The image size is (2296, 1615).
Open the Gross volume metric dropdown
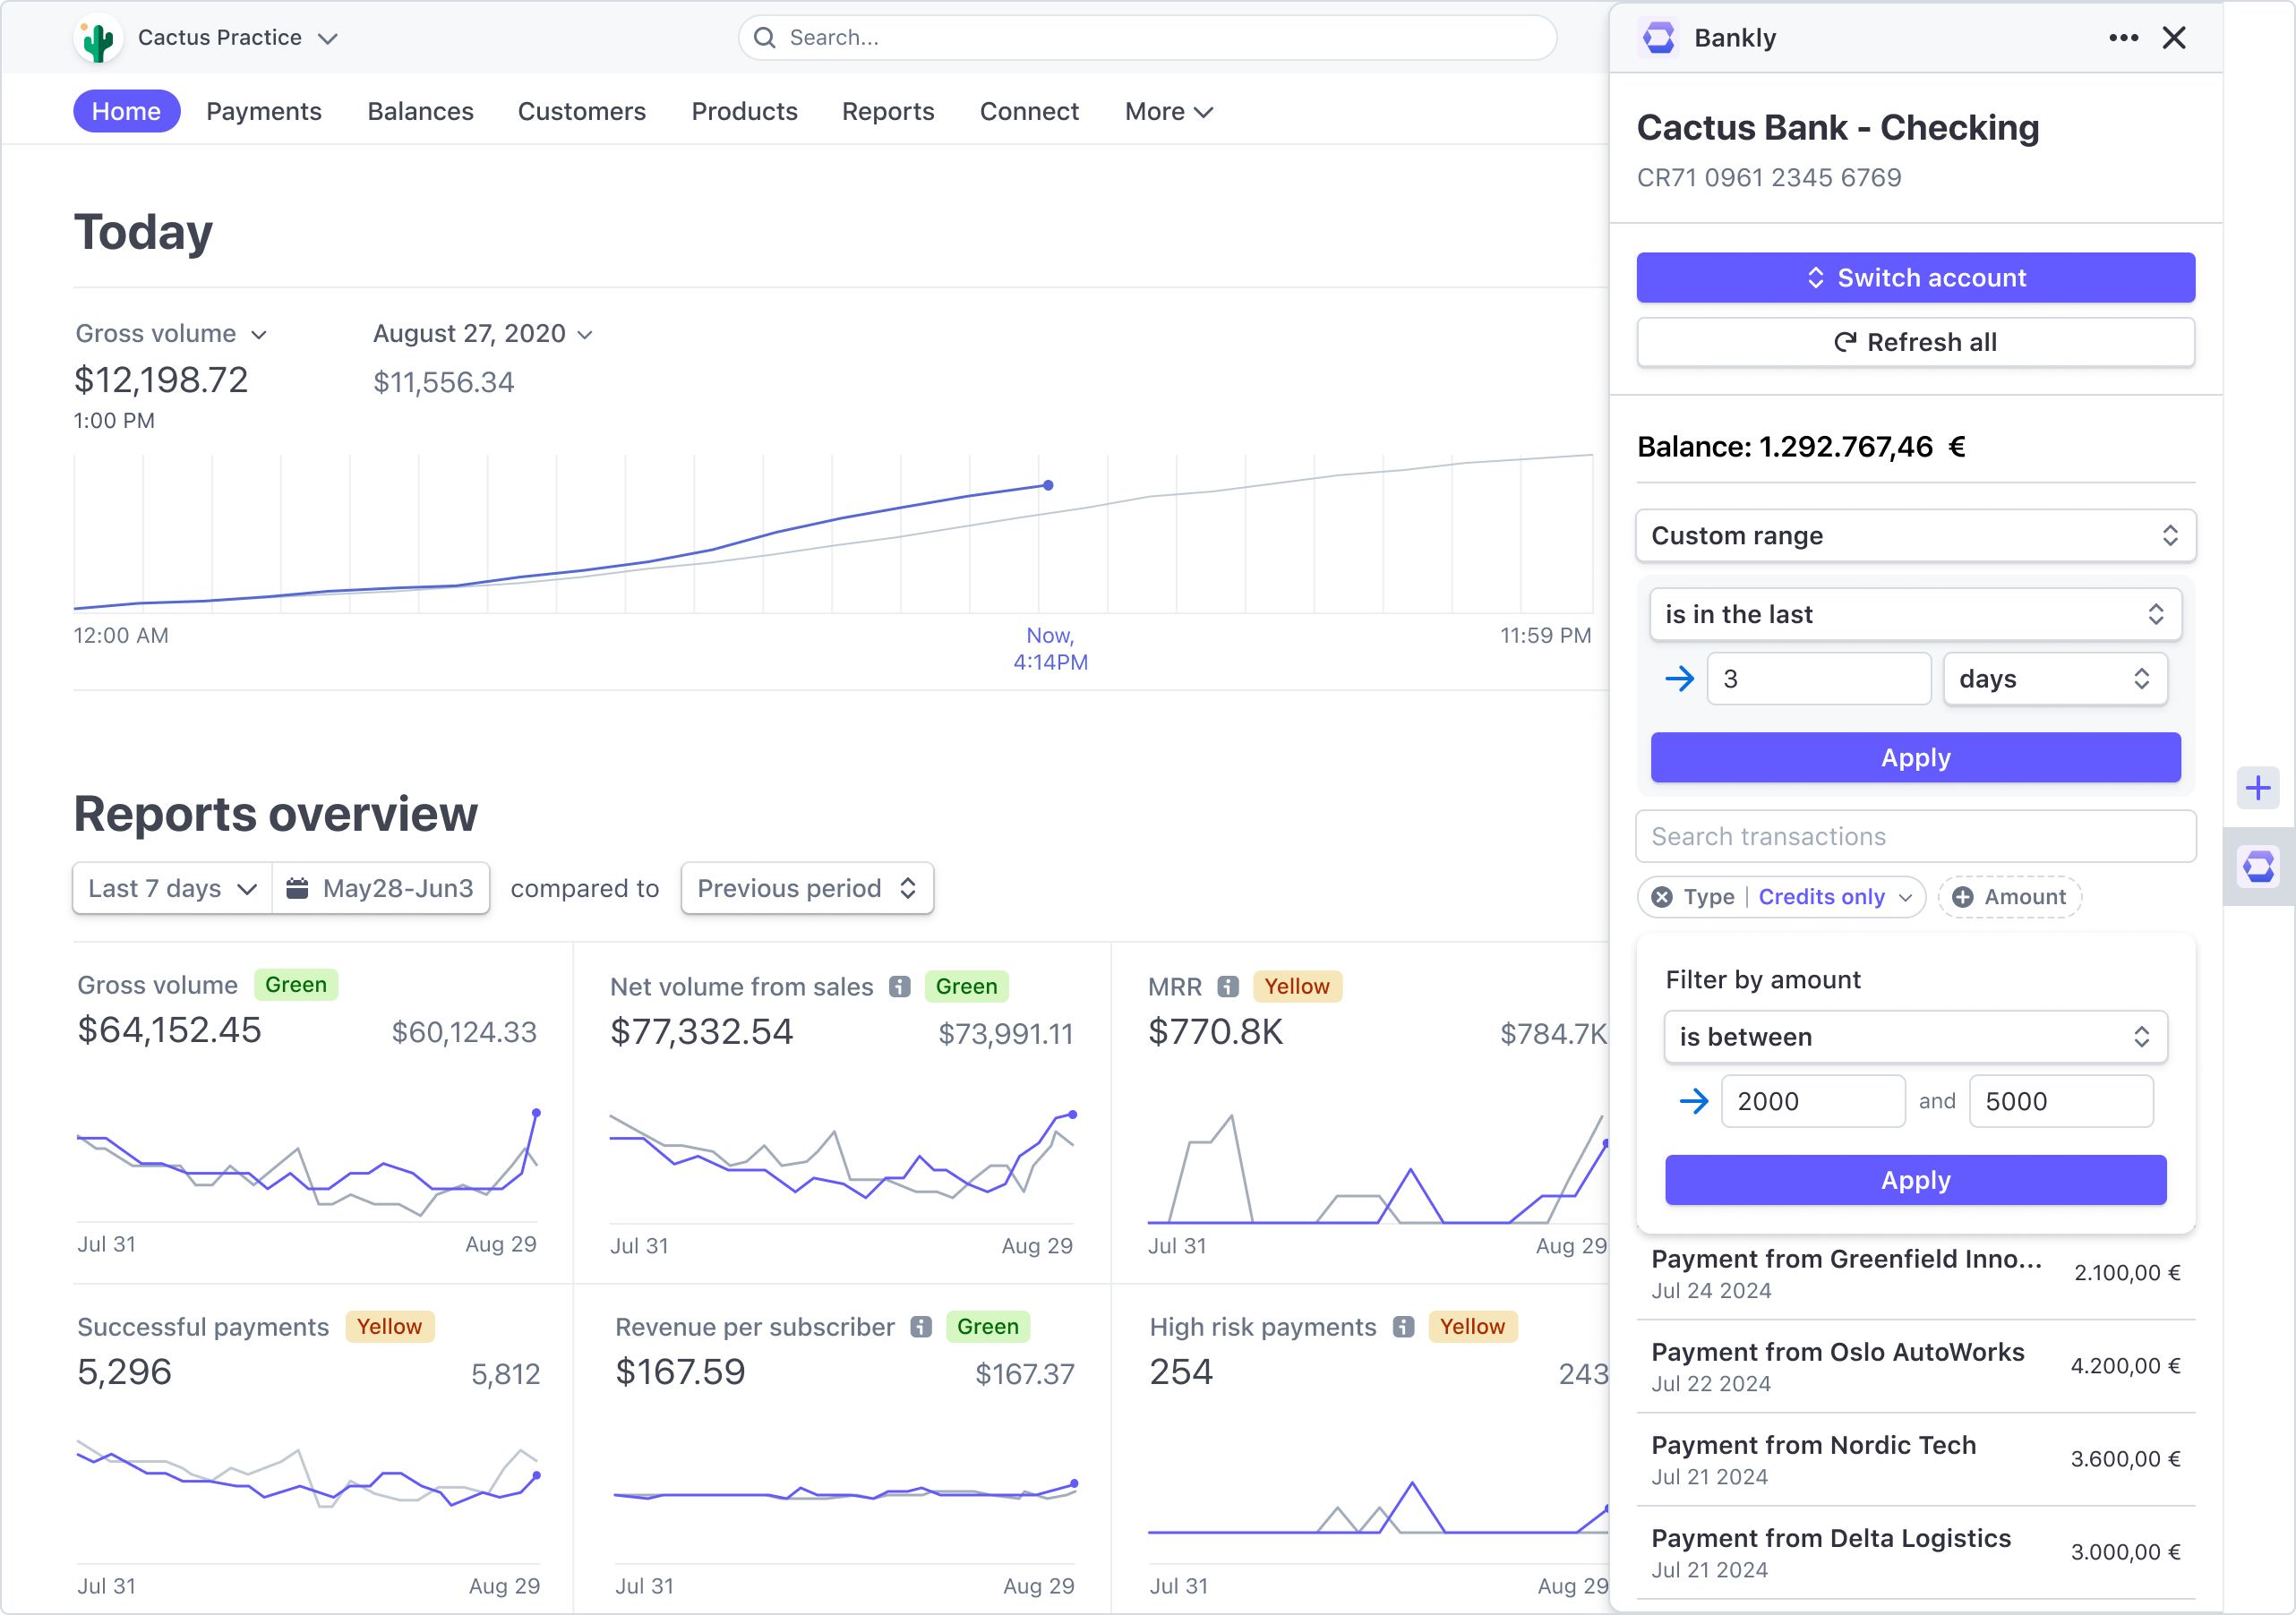click(x=171, y=333)
